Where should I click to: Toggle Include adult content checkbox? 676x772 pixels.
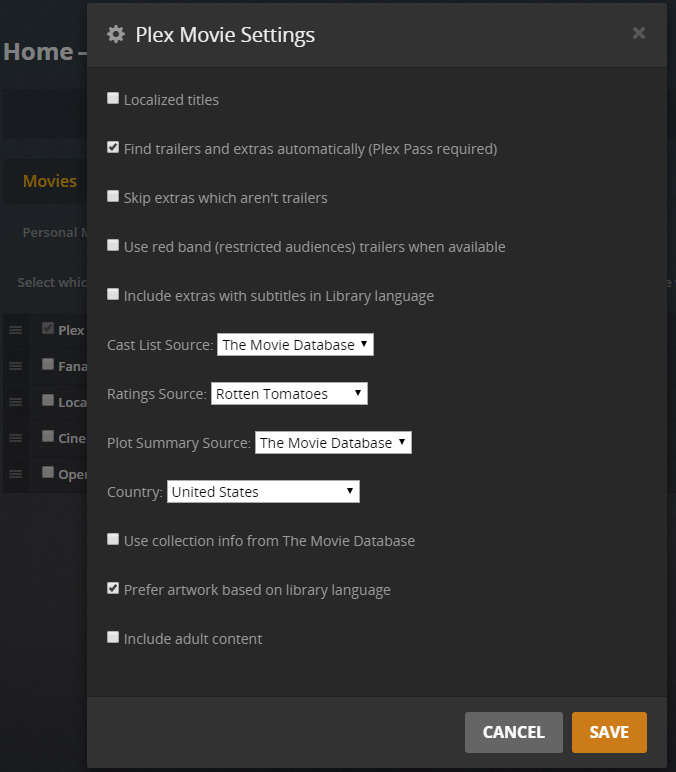coord(113,638)
